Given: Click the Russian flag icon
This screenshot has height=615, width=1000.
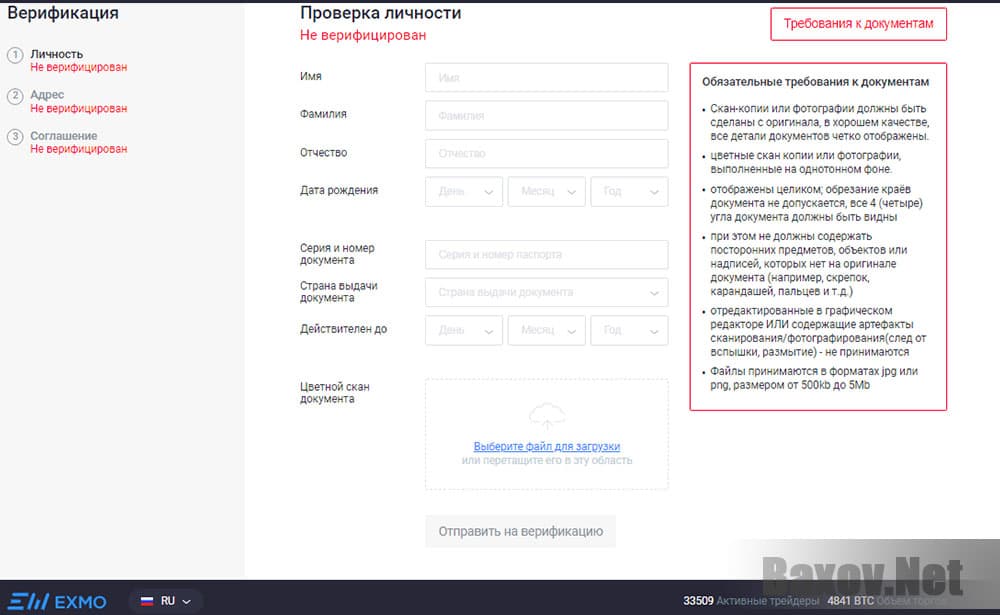Looking at the screenshot, I should (x=149, y=601).
